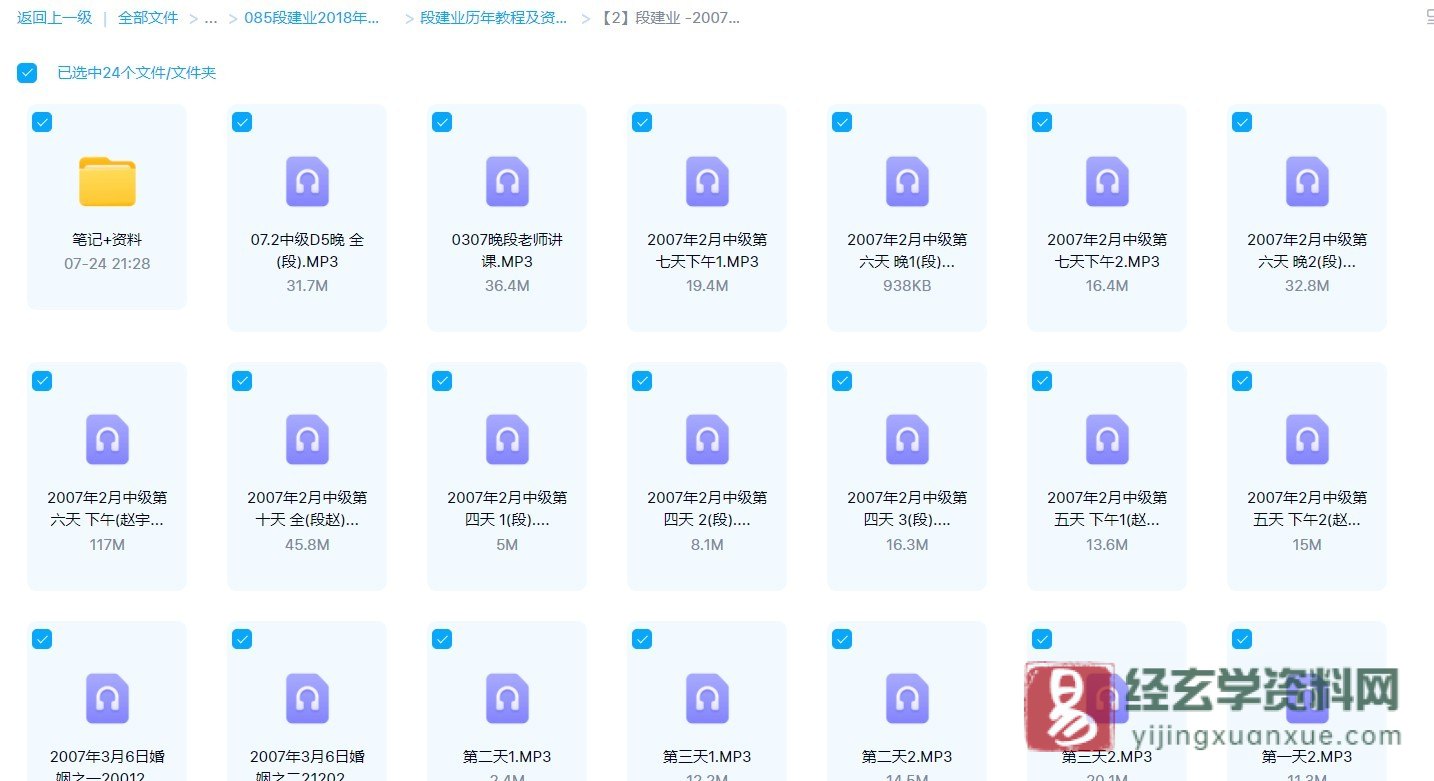Click the 938KB file size
The height and width of the screenshot is (781, 1434).
907,286
